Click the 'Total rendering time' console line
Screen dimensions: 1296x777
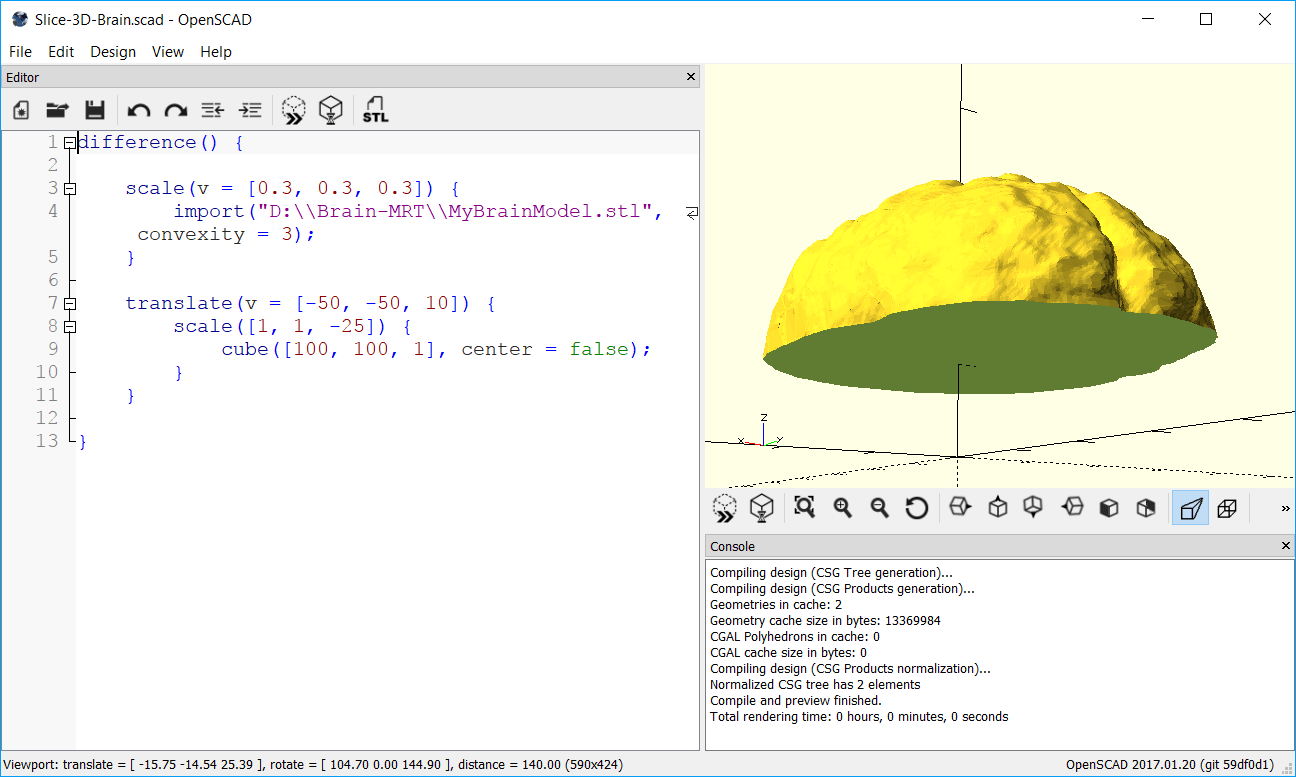pyautogui.click(x=859, y=717)
